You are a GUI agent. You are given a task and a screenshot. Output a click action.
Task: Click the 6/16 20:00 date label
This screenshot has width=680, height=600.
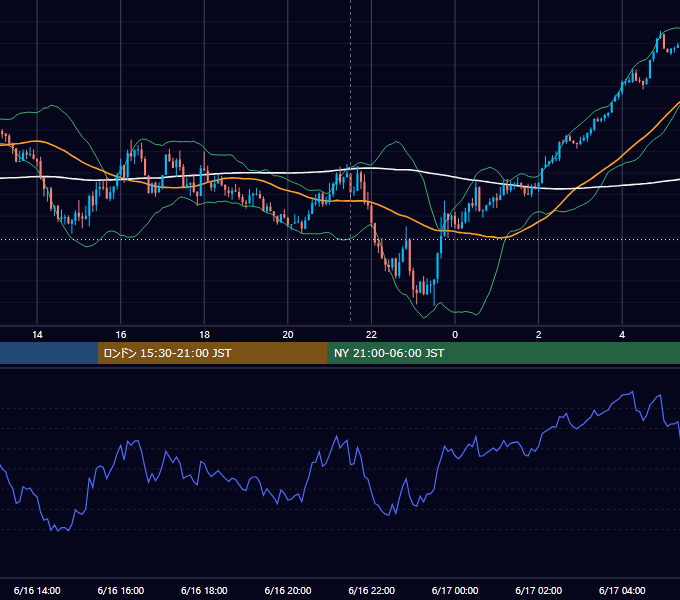click(x=288, y=590)
